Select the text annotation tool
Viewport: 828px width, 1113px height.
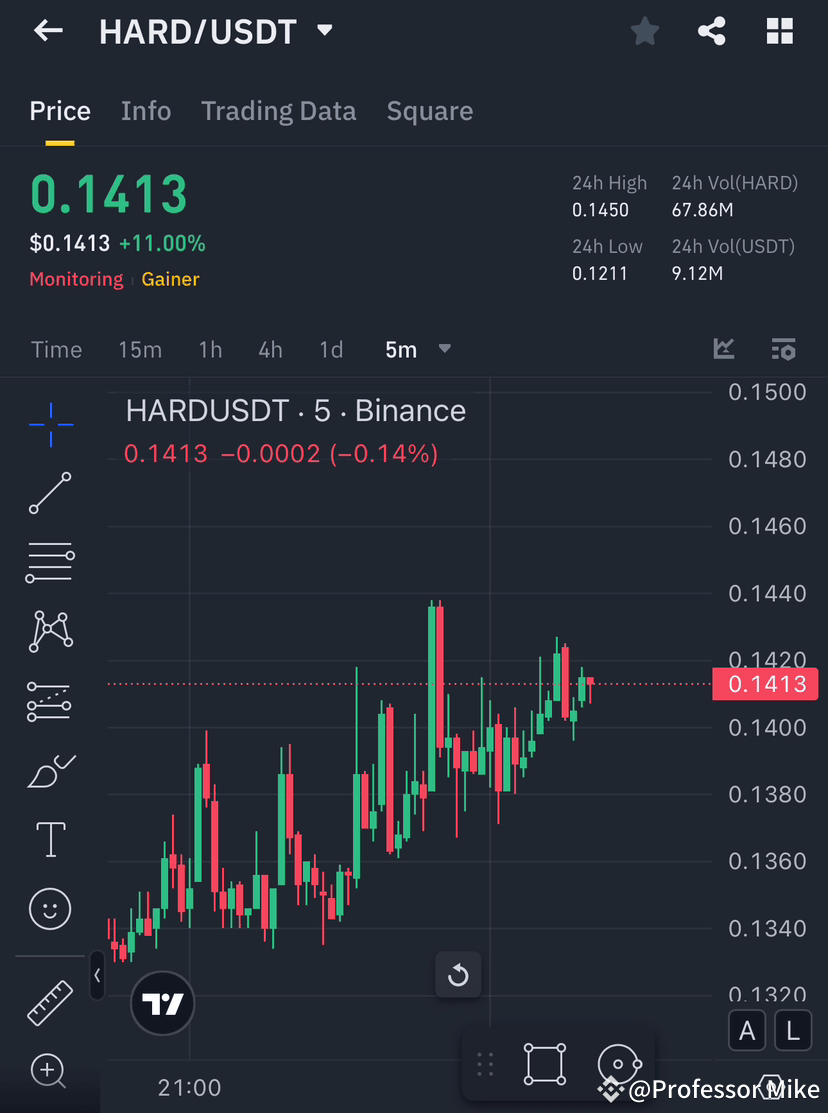(x=50, y=839)
